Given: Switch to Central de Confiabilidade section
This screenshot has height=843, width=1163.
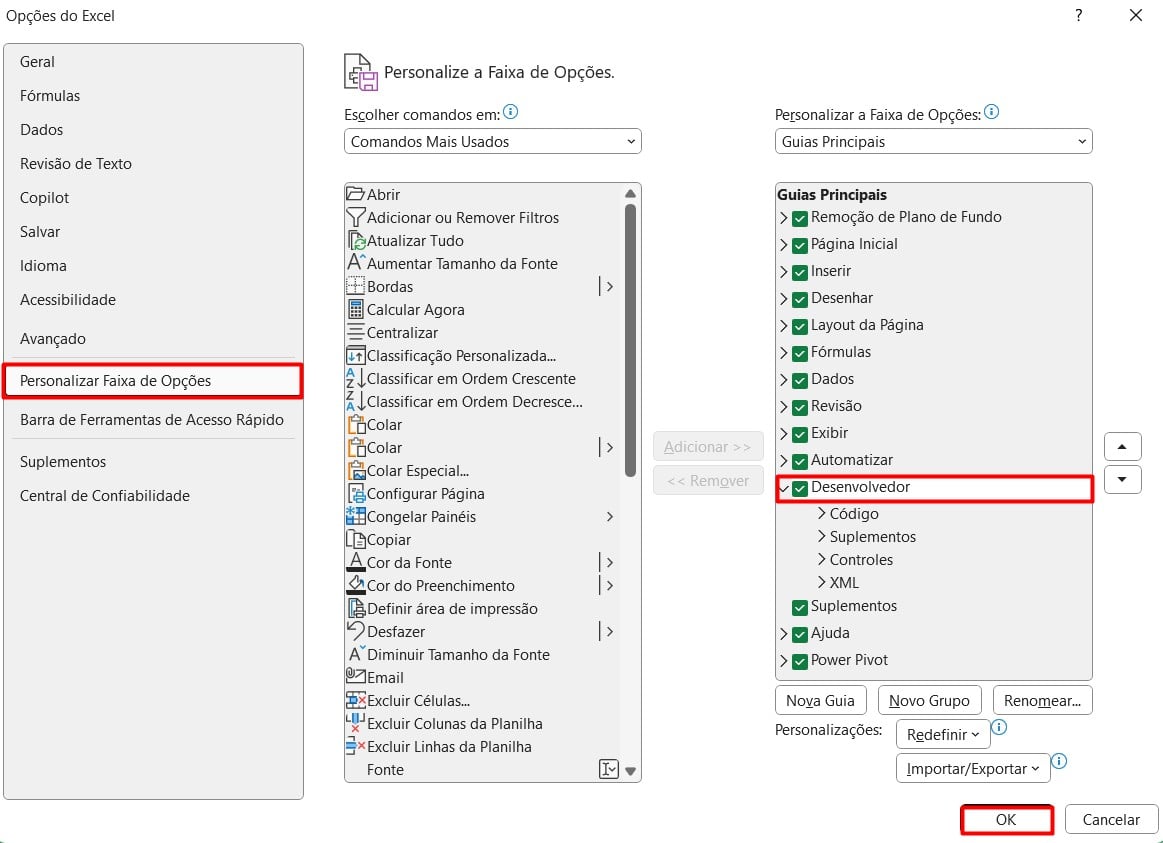Looking at the screenshot, I should (105, 496).
